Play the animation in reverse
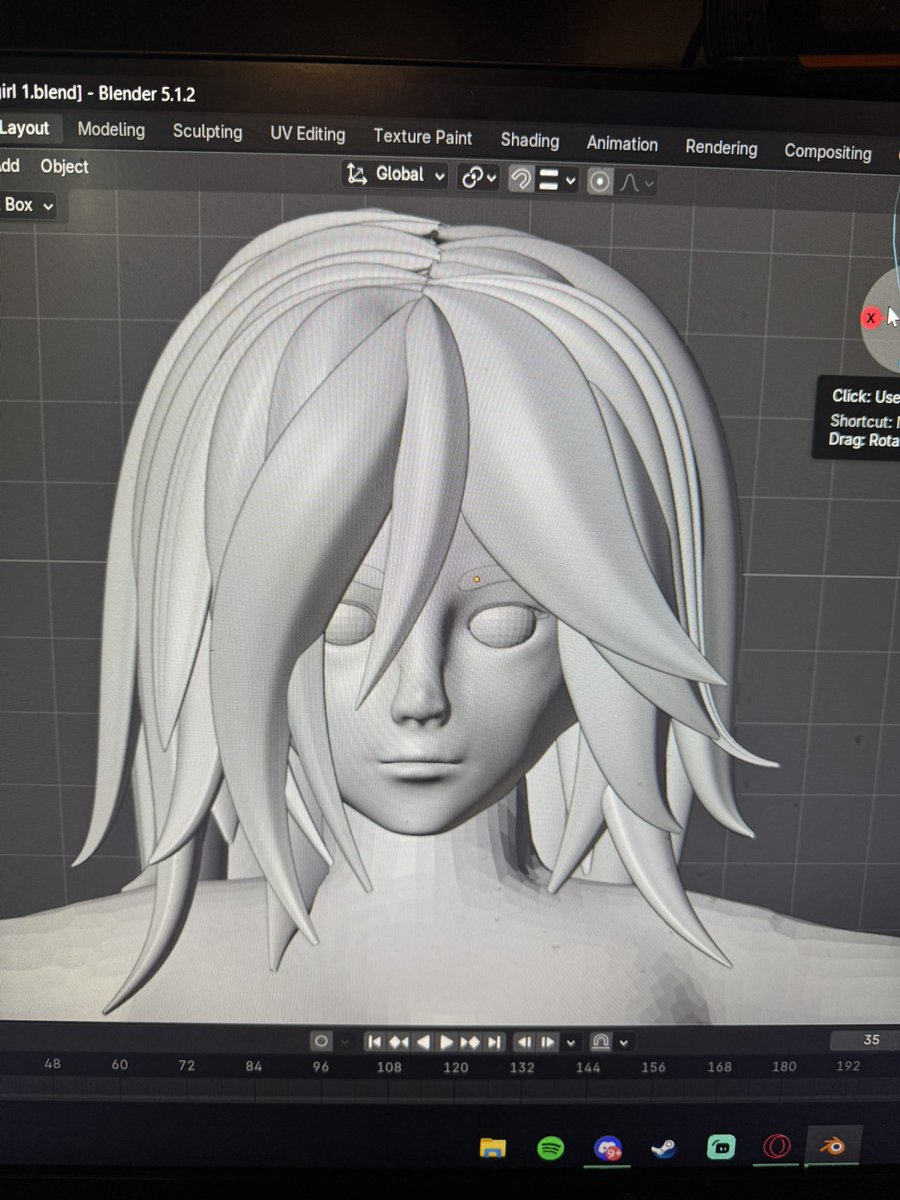The height and width of the screenshot is (1200, 900). [x=423, y=1042]
